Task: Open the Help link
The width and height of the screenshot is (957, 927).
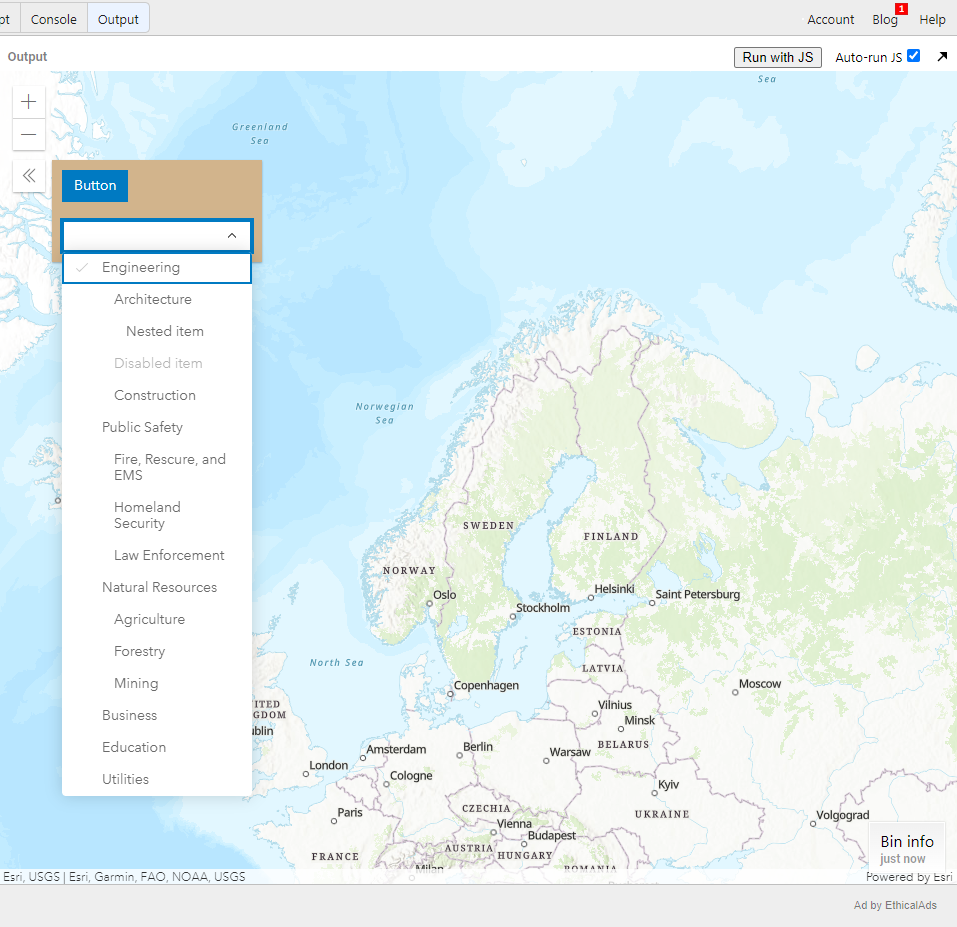Action: tap(932, 20)
